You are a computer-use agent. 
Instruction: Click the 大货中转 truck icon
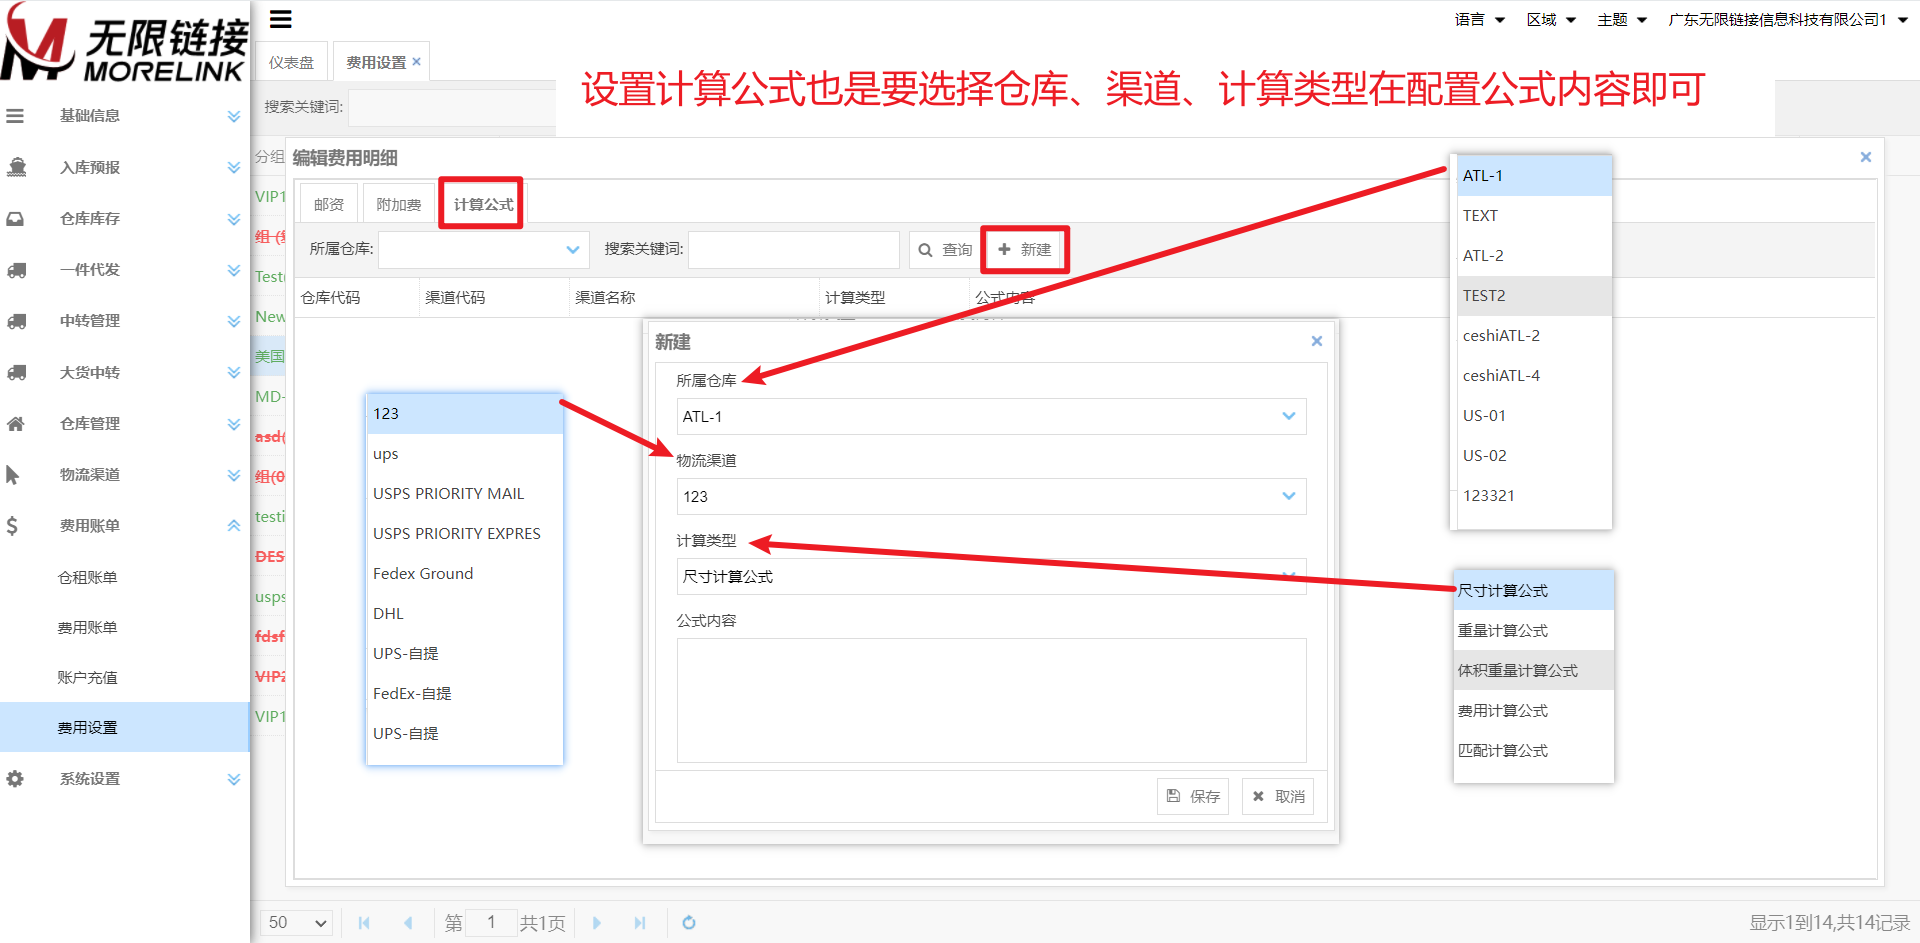(x=16, y=372)
